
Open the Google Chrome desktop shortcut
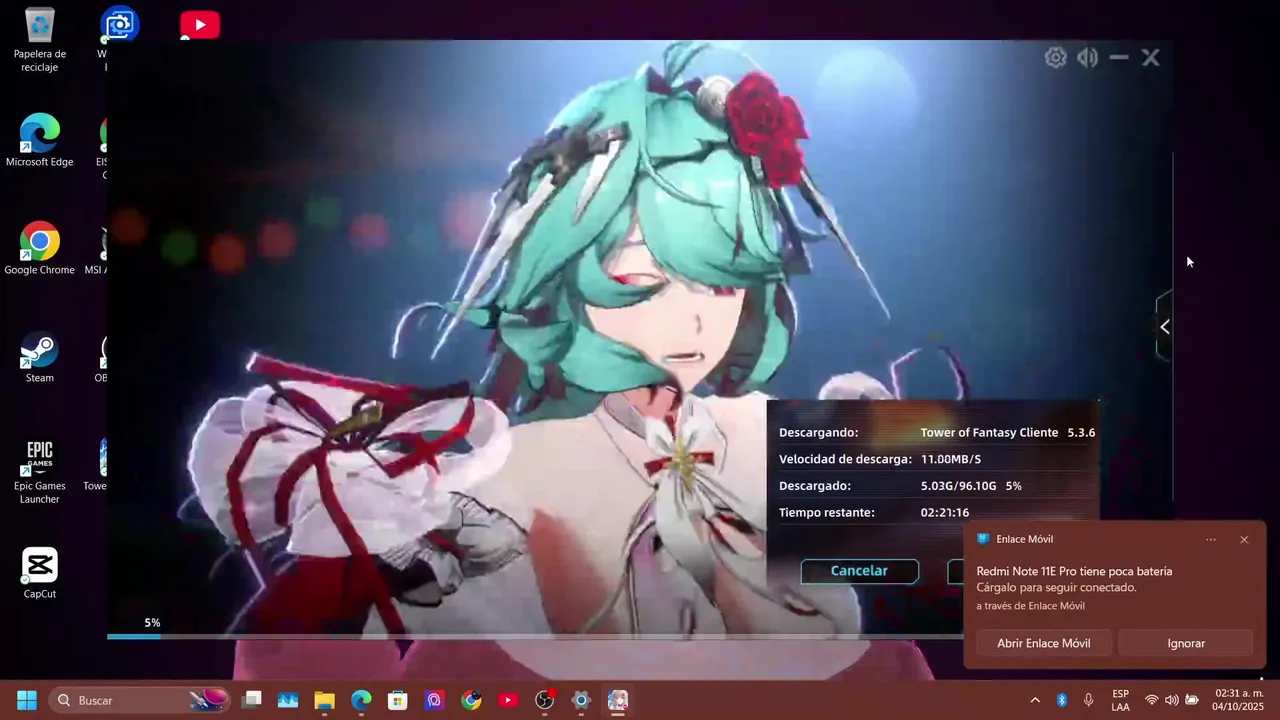click(40, 249)
